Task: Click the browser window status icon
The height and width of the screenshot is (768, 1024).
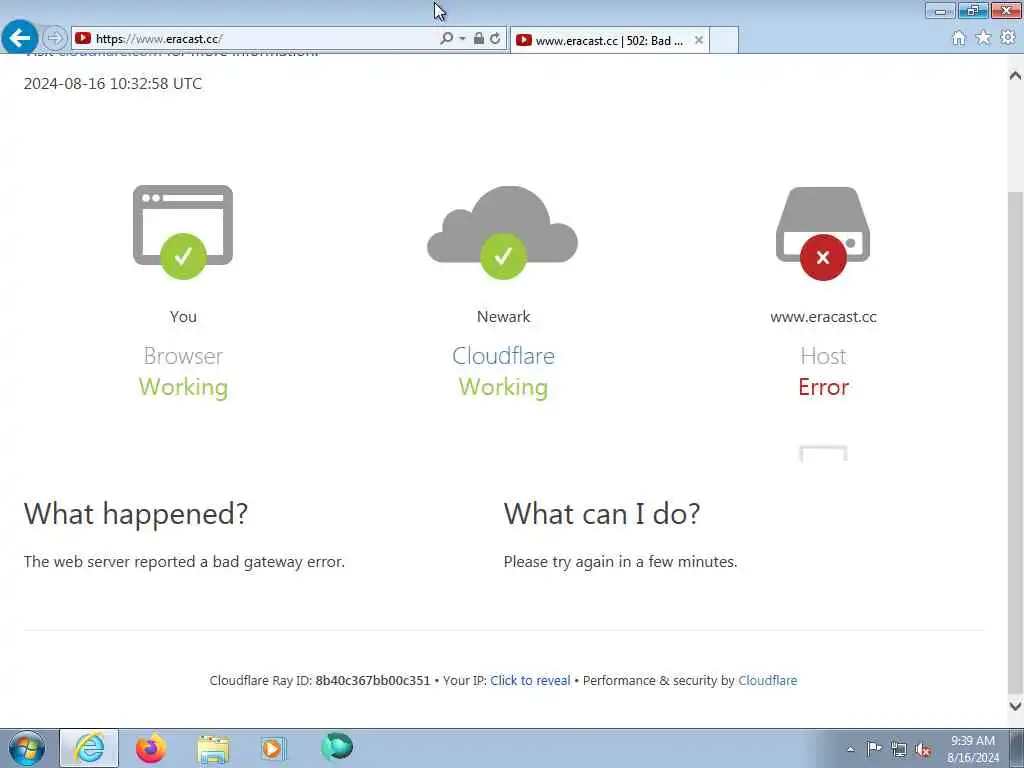Action: (183, 232)
